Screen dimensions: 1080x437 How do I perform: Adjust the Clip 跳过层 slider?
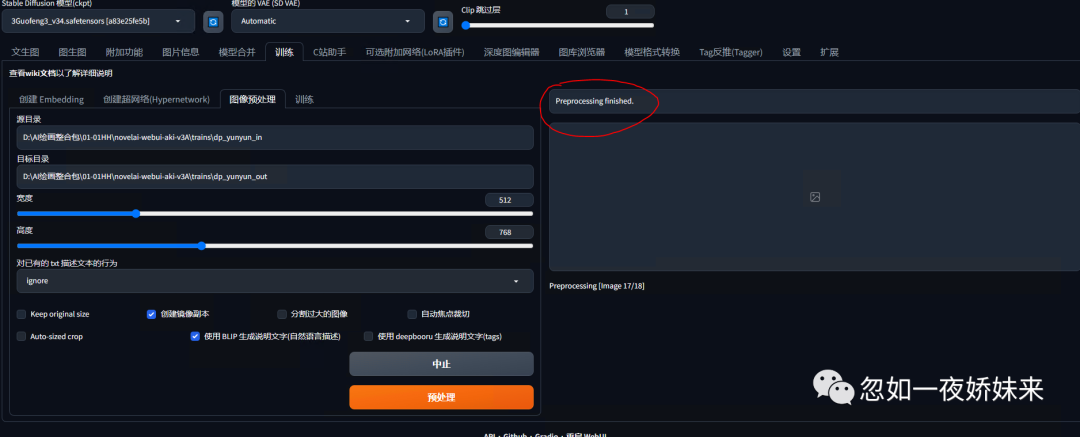coord(559,26)
